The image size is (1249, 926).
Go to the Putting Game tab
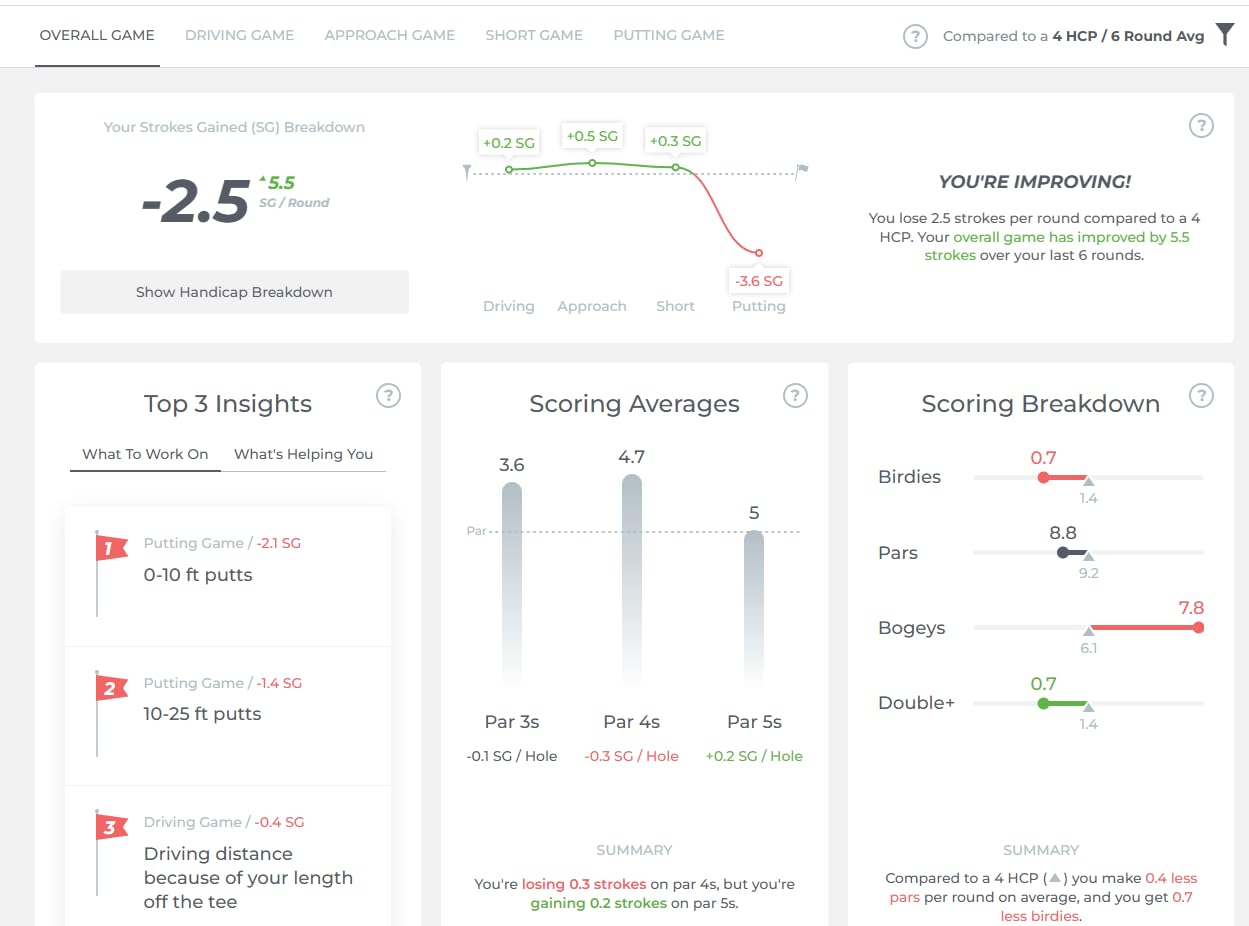click(669, 35)
